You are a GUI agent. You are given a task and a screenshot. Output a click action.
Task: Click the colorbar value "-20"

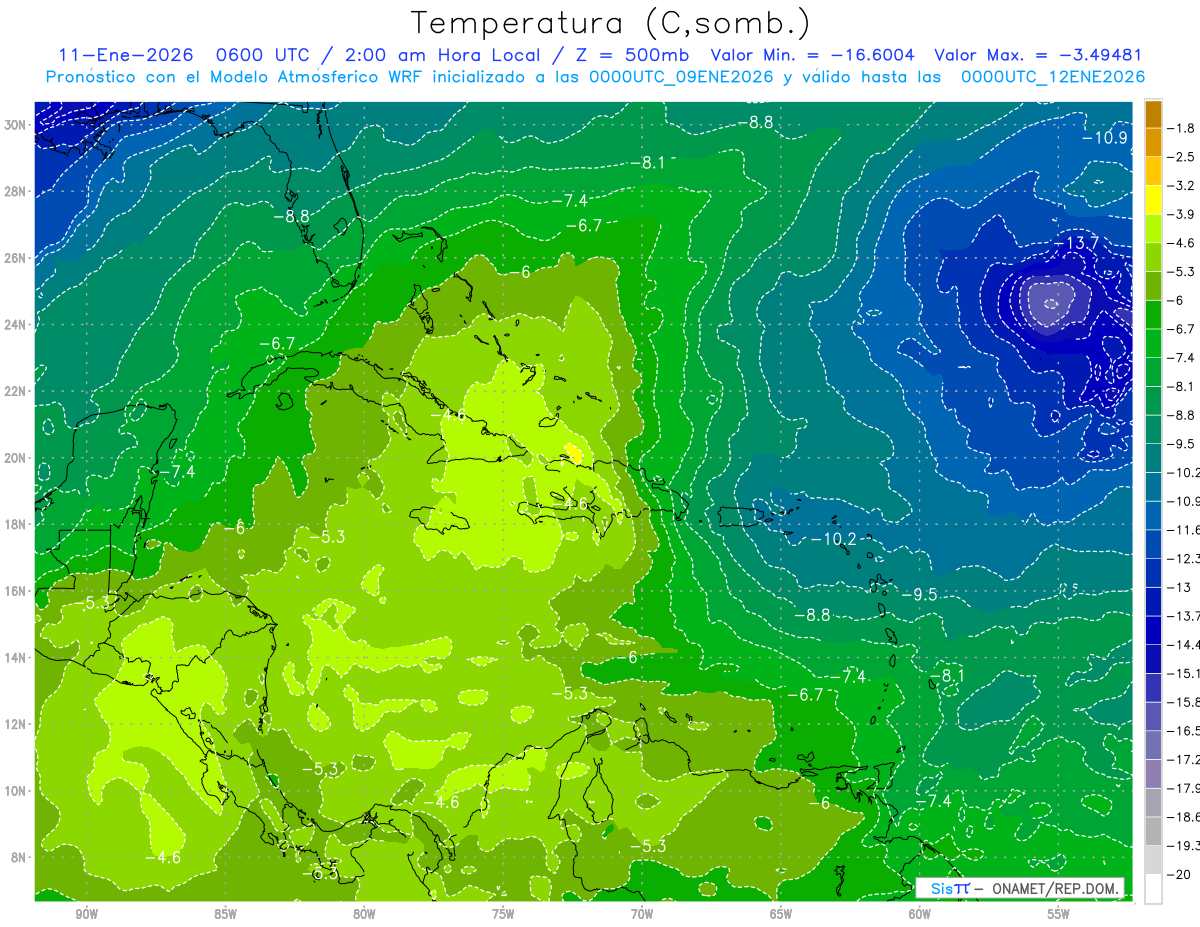1180,875
